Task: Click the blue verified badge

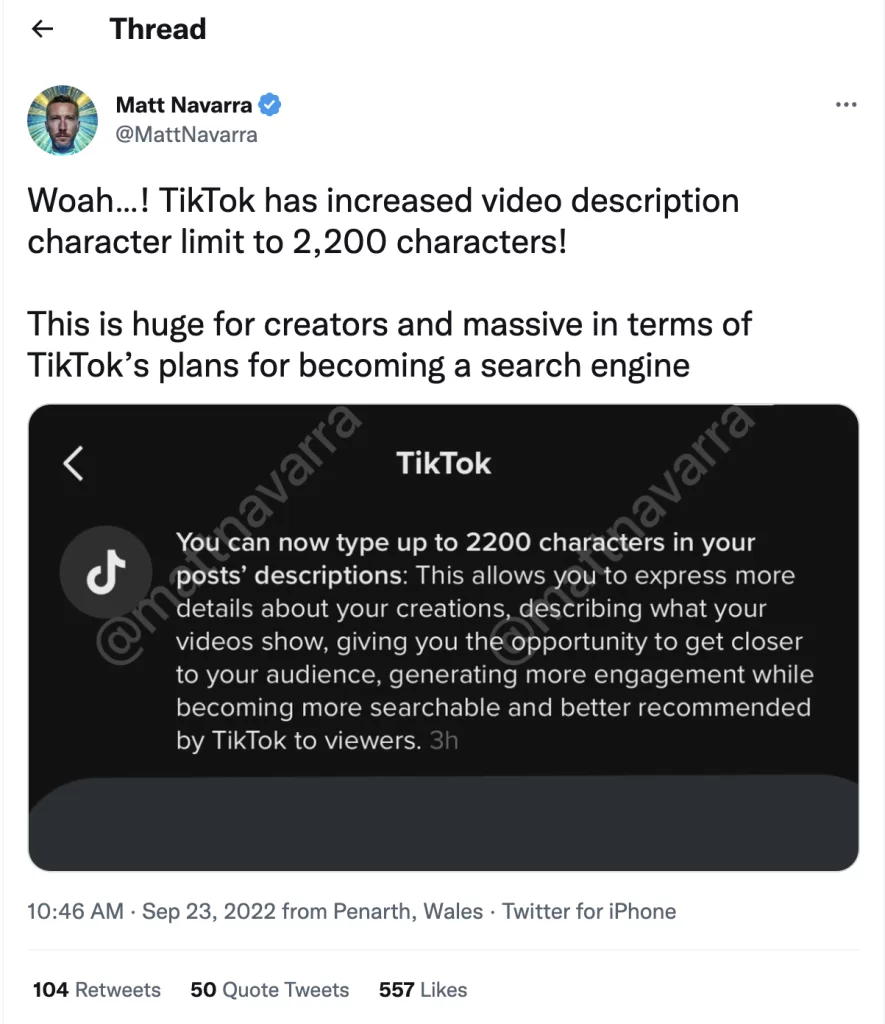Action: point(270,104)
